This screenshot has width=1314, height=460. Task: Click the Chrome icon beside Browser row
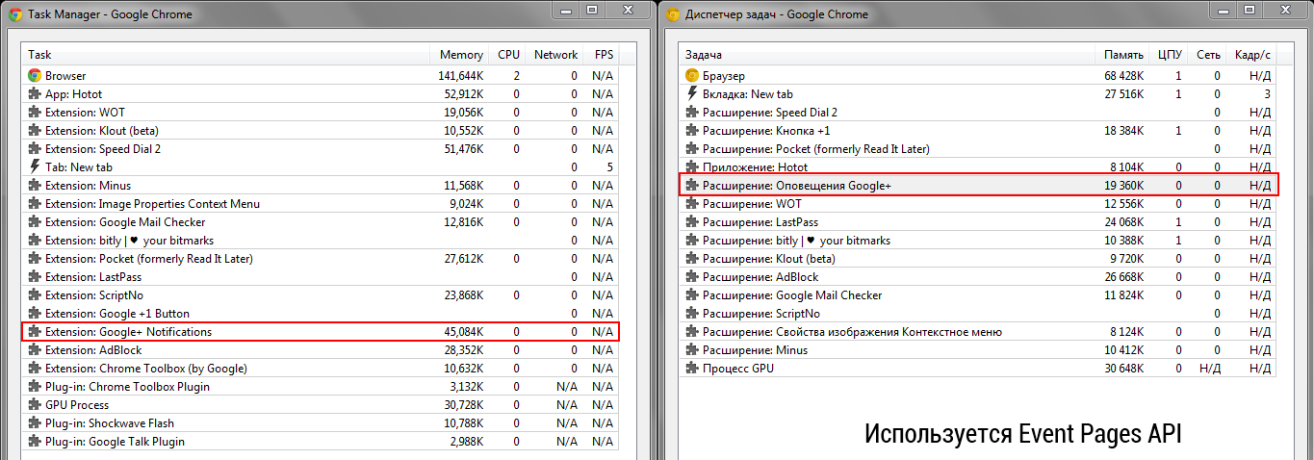34,76
